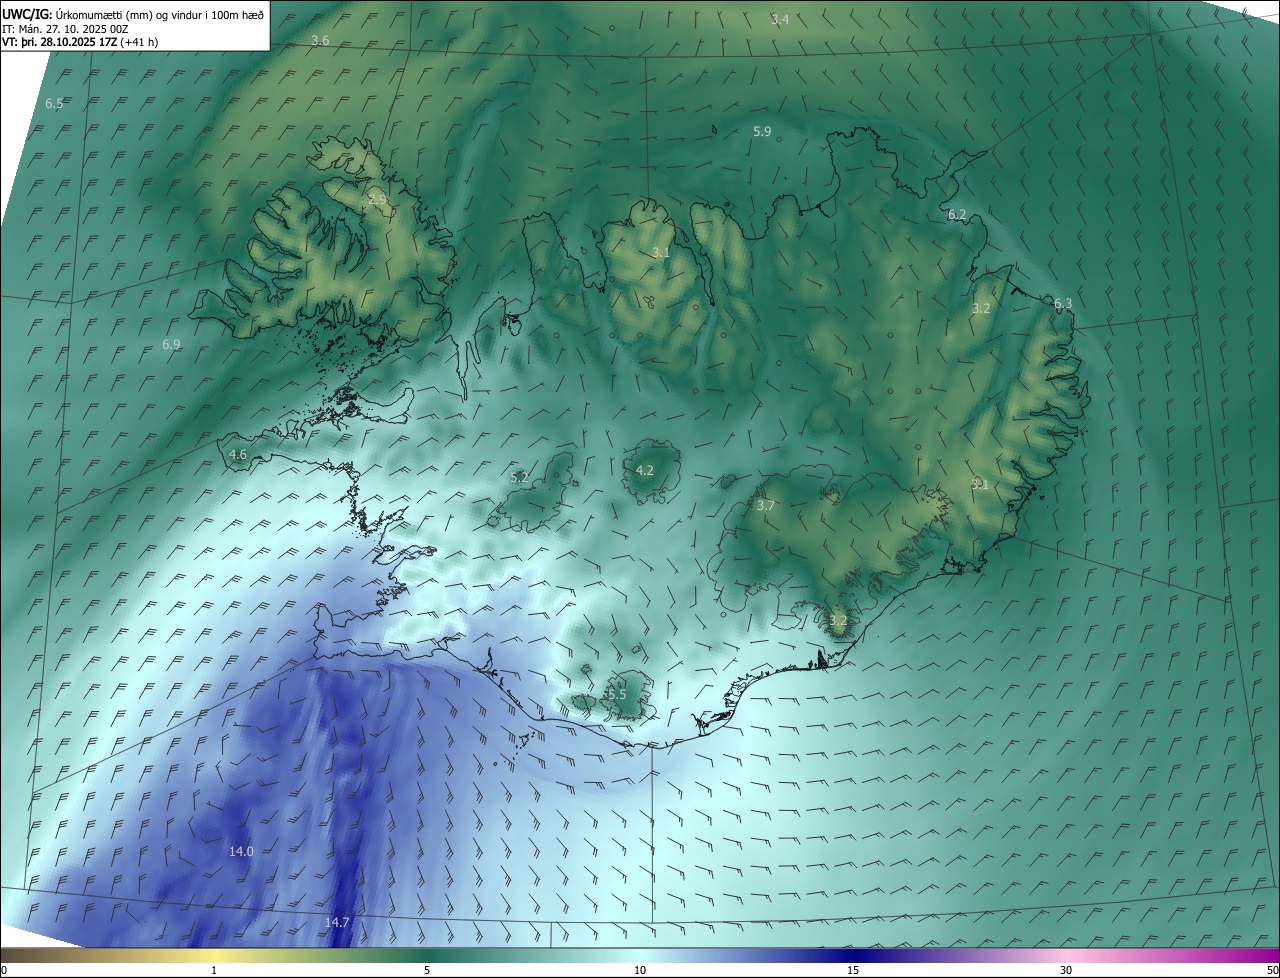Select the 5.2 value label
1280x978 pixels.
[519, 478]
